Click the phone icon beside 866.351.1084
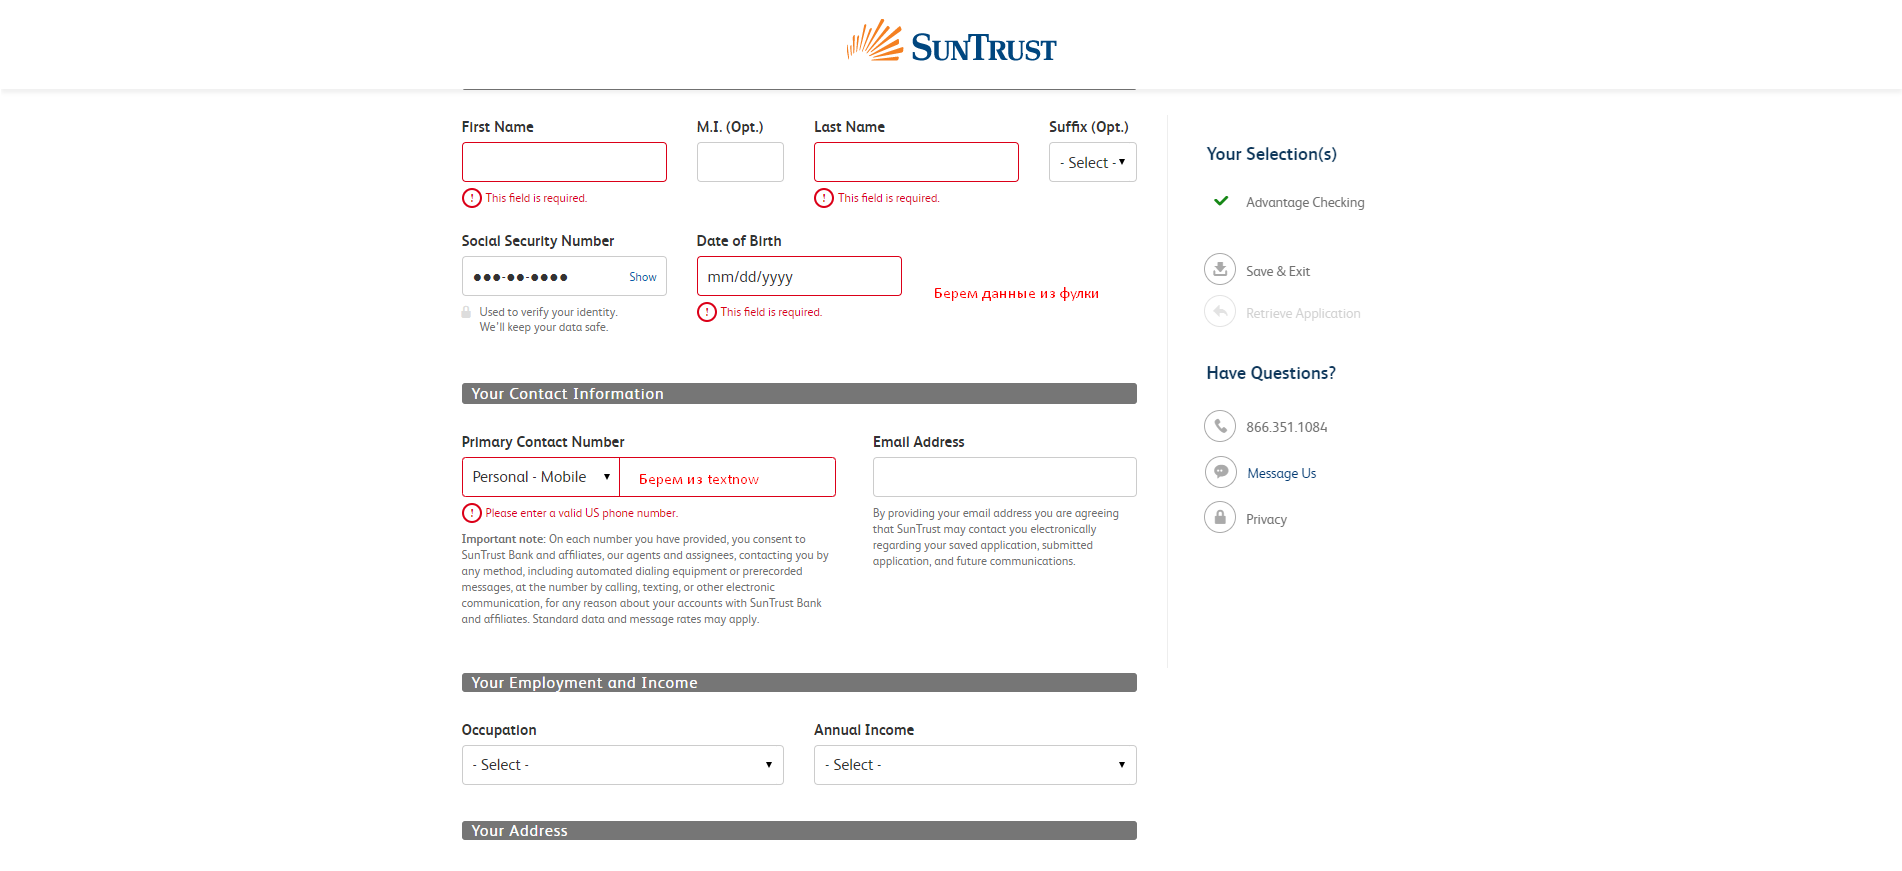 (x=1220, y=426)
